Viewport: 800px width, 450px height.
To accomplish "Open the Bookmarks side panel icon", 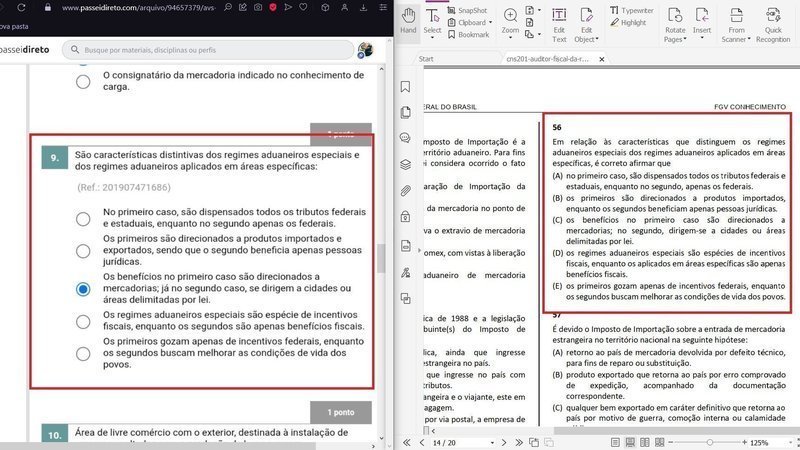I will 407,87.
